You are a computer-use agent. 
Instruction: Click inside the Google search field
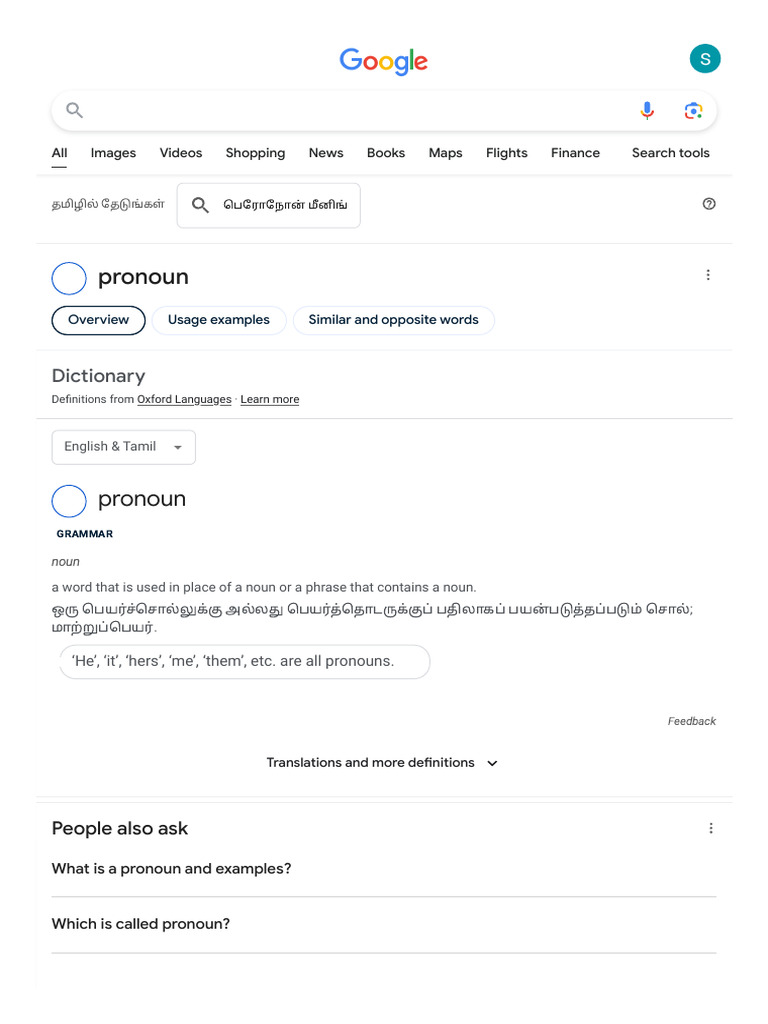pos(350,111)
